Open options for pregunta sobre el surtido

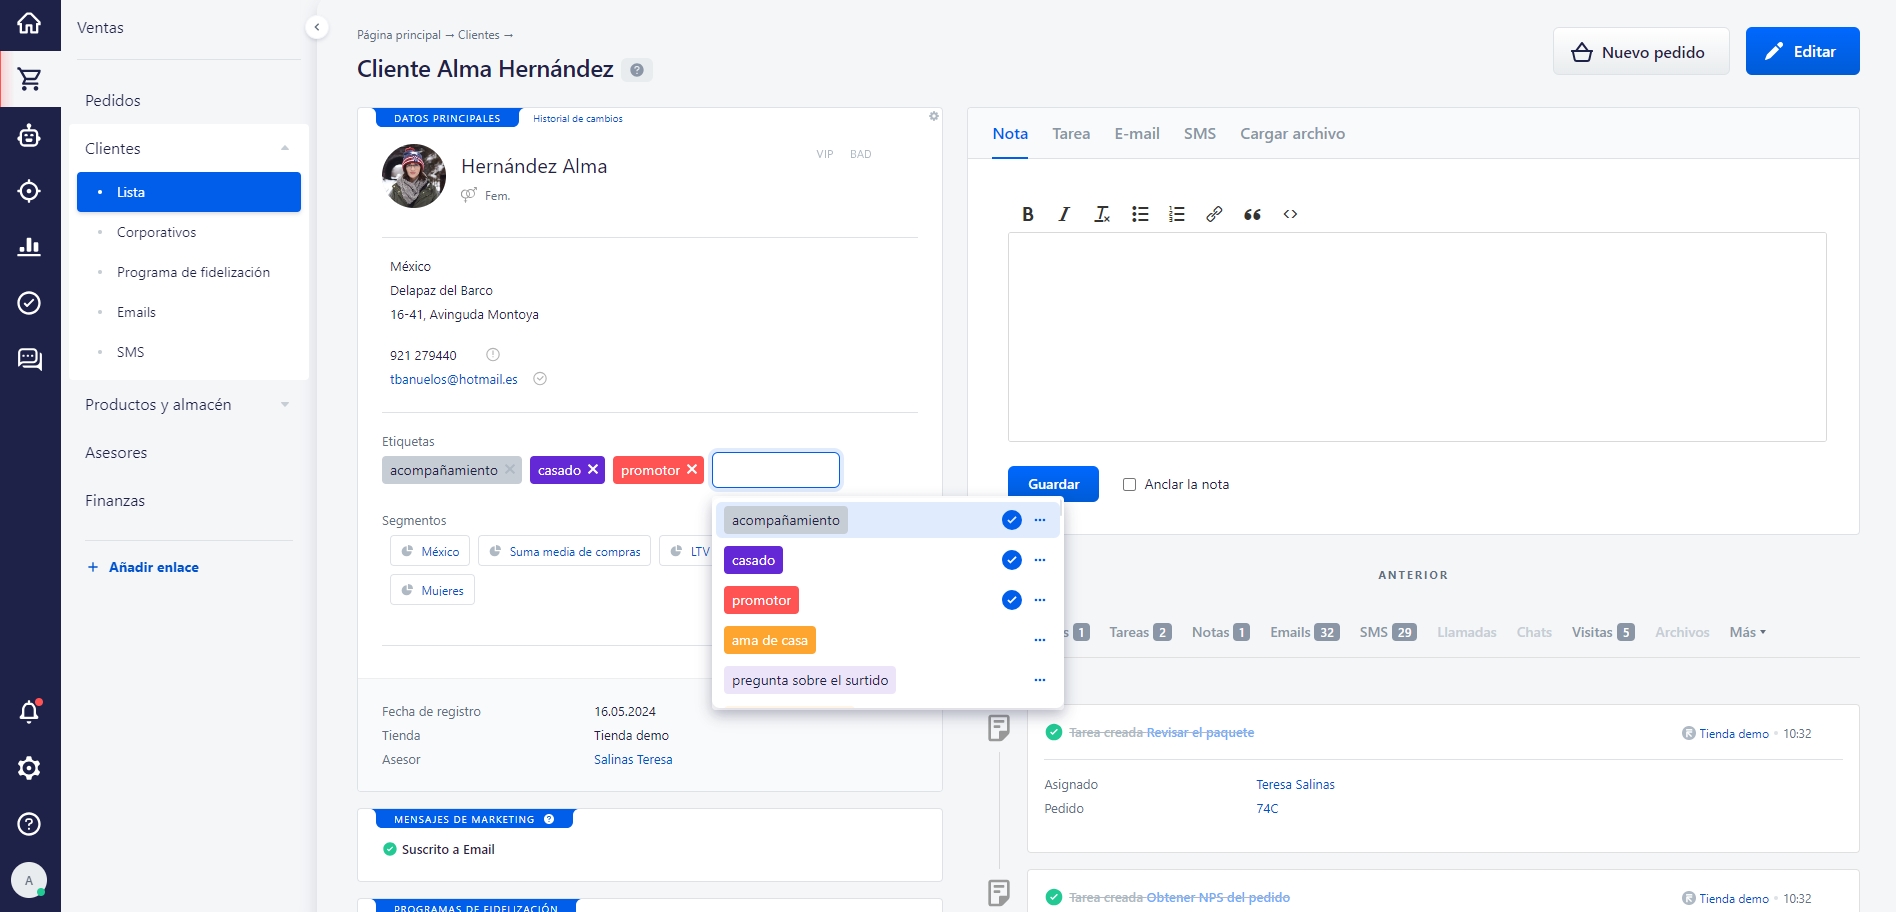[1040, 680]
